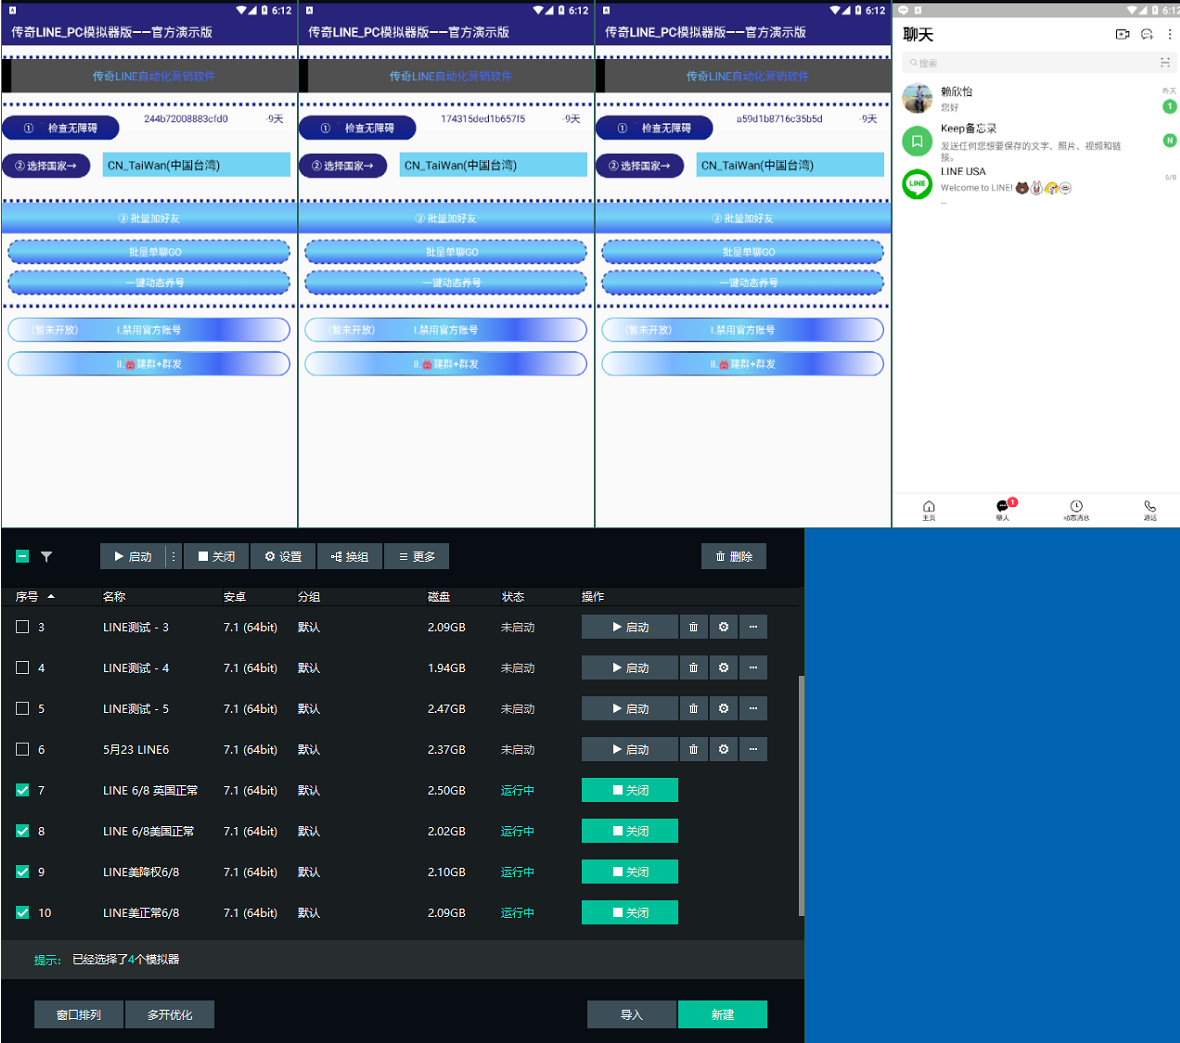Open Keep备忘录 chat via its green bookmark icon
The width and height of the screenshot is (1180, 1043).
917,141
